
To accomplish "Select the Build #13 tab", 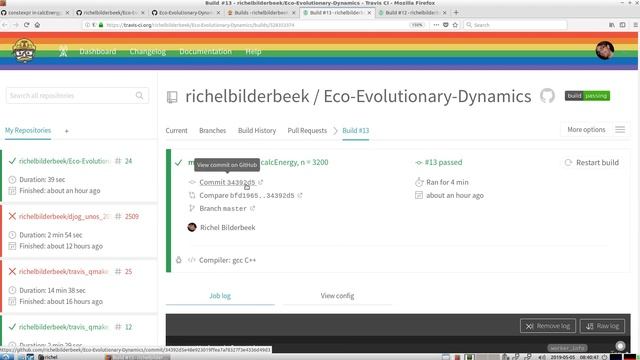I will pyautogui.click(x=356, y=131).
